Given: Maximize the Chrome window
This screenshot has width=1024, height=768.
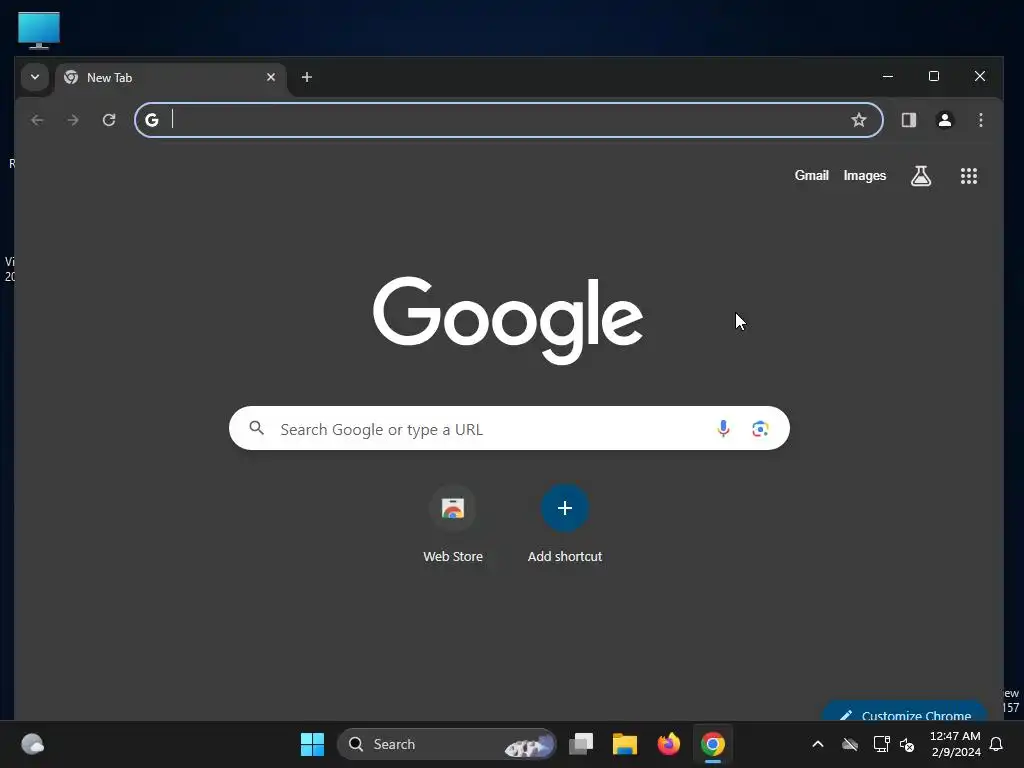Looking at the screenshot, I should coord(934,76).
